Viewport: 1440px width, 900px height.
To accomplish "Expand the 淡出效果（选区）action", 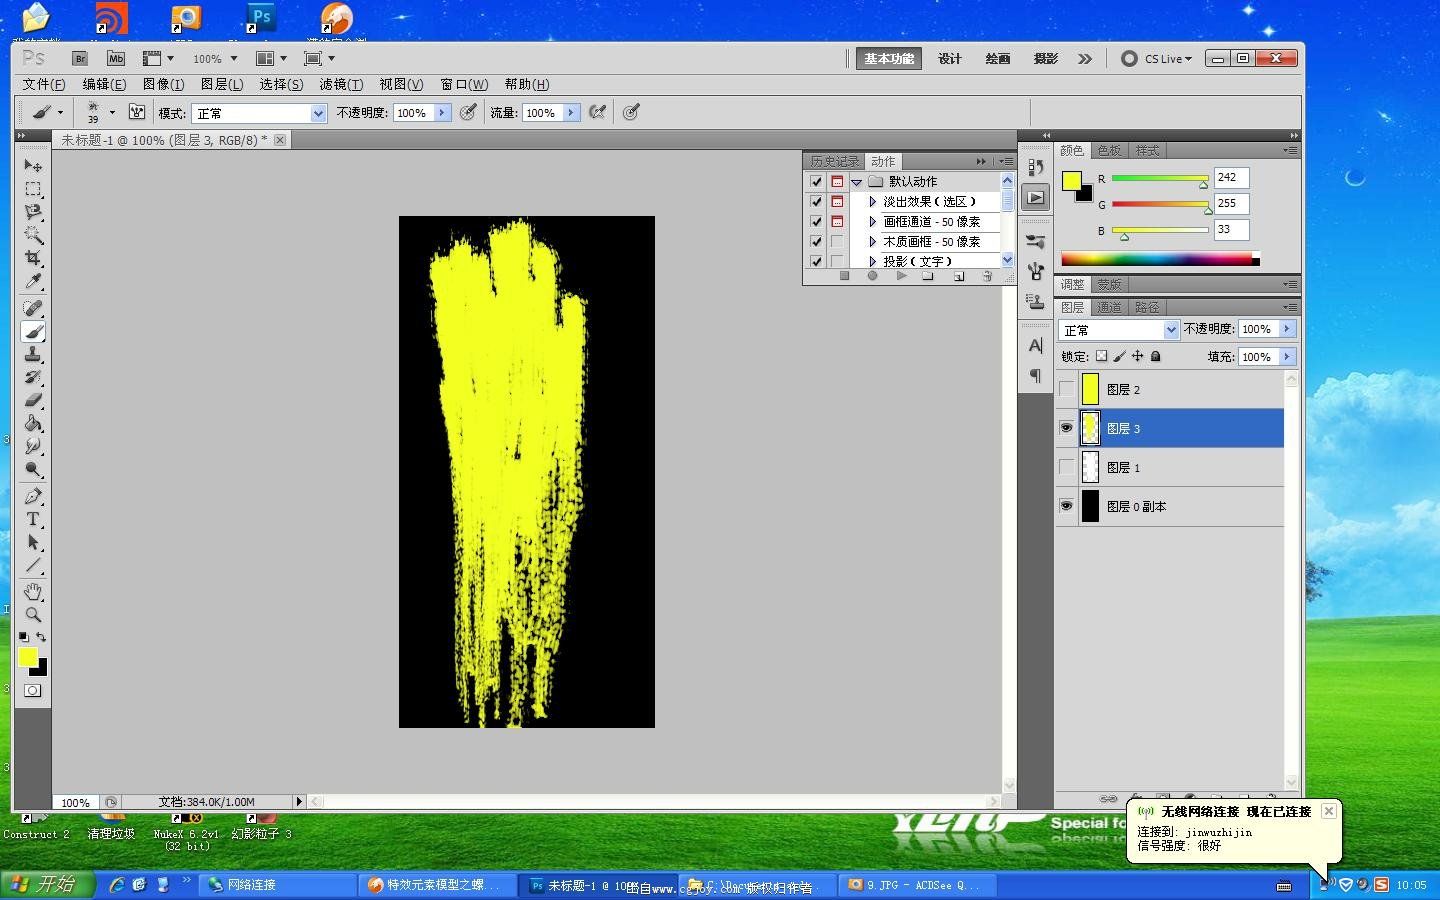I will click(872, 201).
